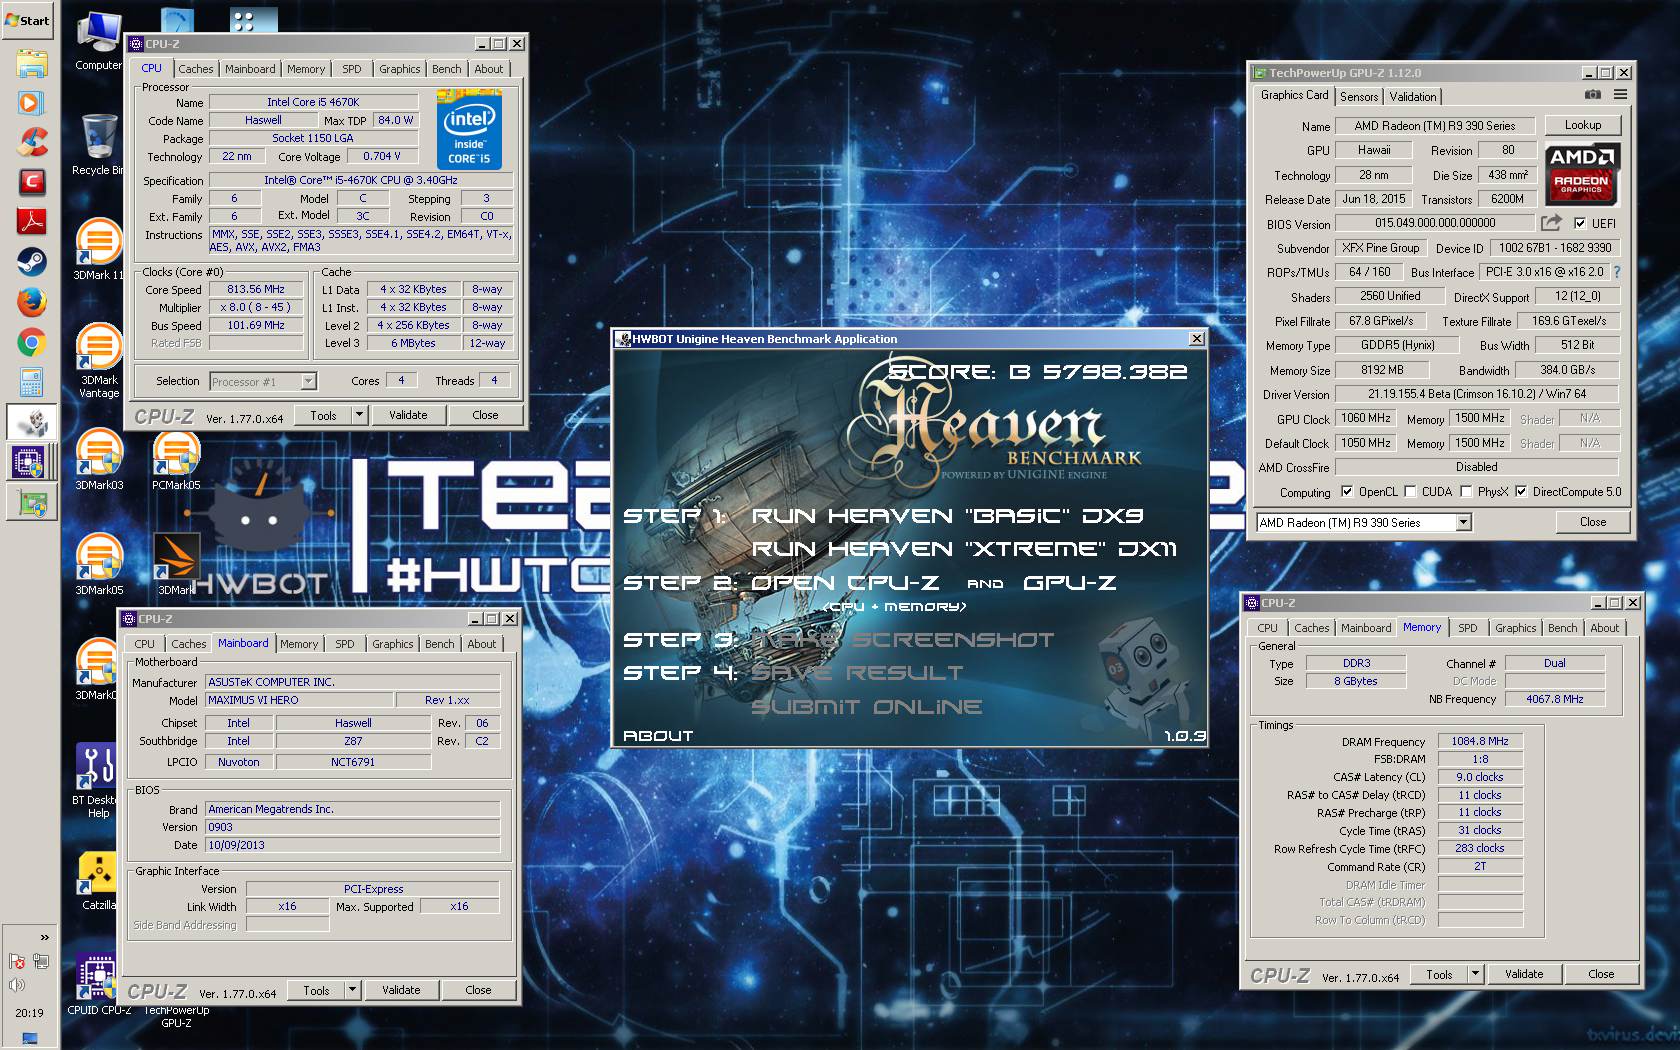Open Graphics tab in CPU-Z memory timings window
1680x1050 pixels.
tap(1516, 628)
